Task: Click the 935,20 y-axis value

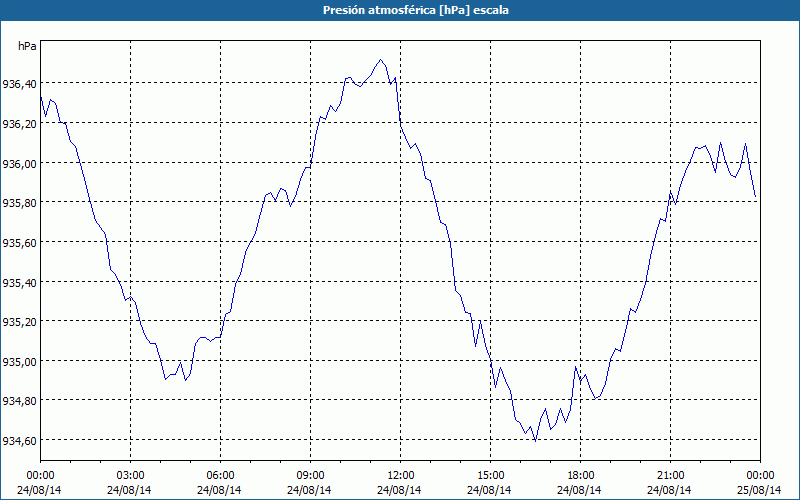Action: tap(20, 322)
